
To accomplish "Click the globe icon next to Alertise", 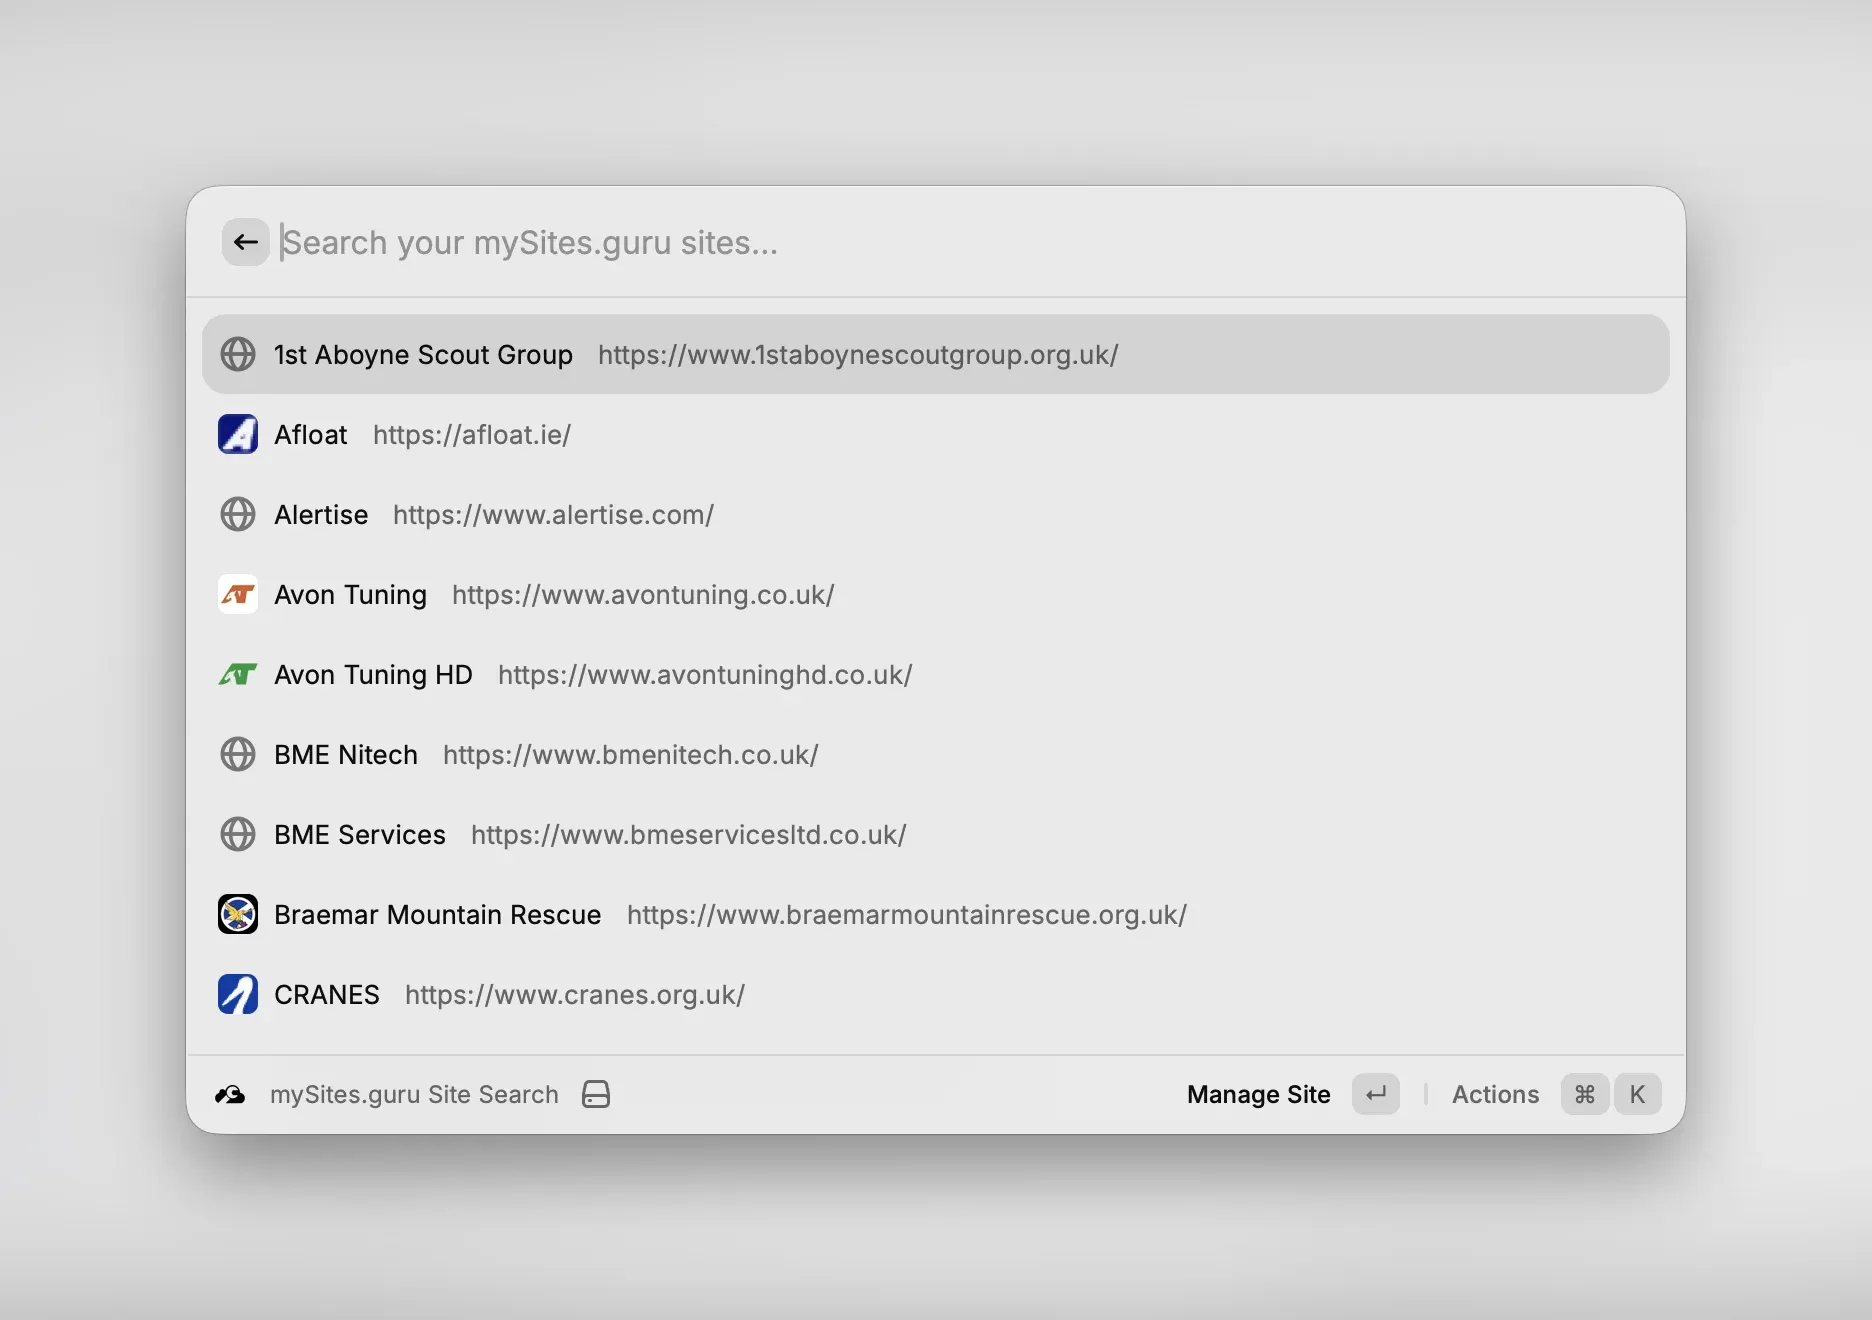I will [x=238, y=514].
